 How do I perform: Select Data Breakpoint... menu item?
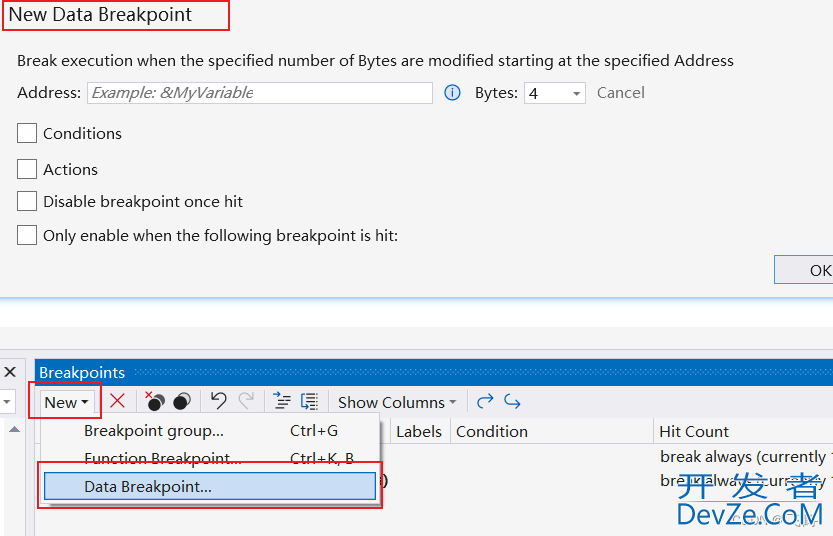[210, 487]
